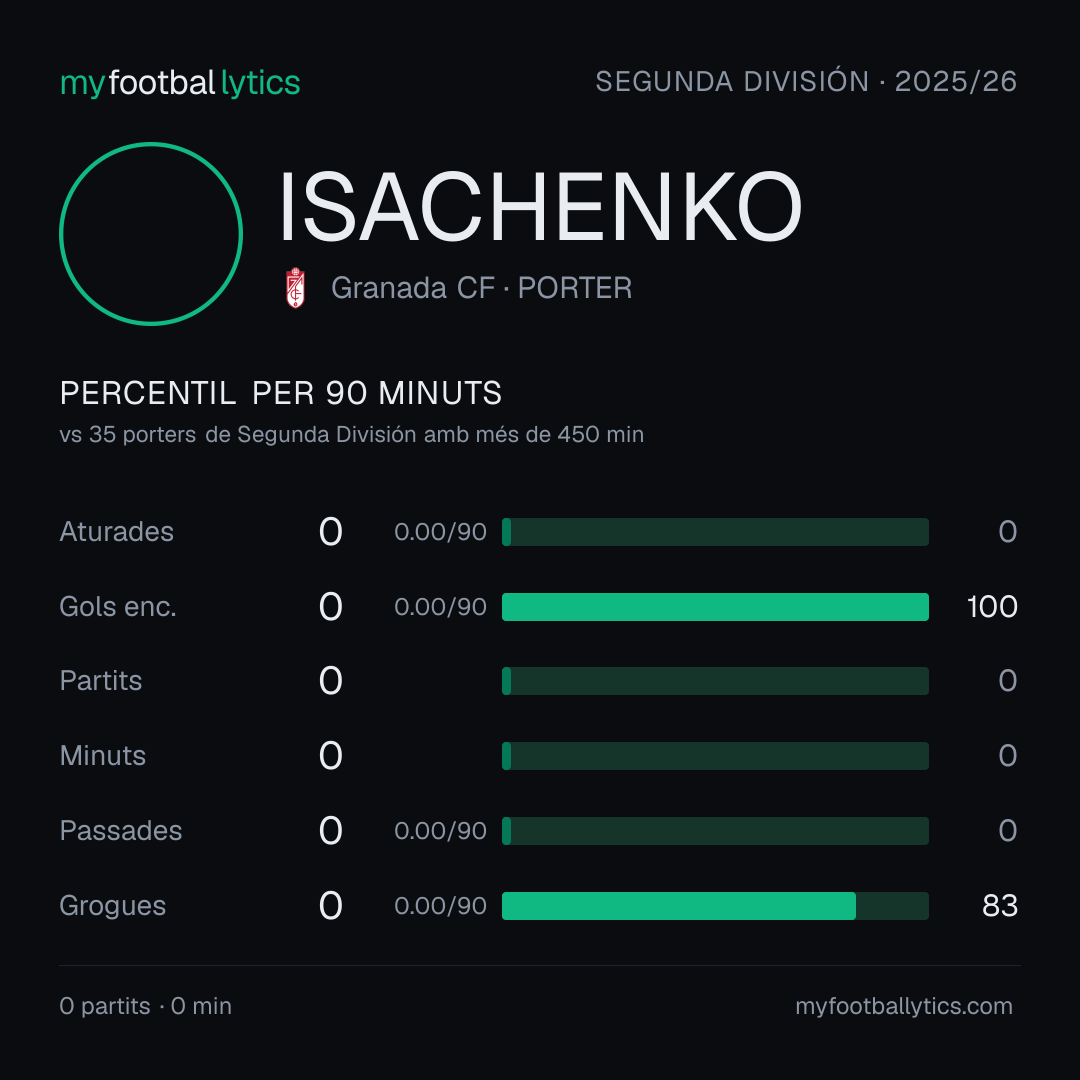Screen dimensions: 1080x1080
Task: Click the Minuts percentile bar
Action: point(715,756)
